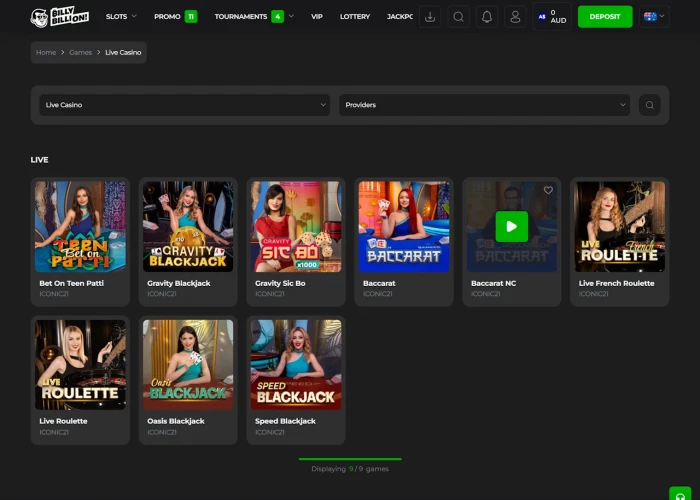Screen dimensions: 700x500
Task: Click ICONIC21 provider under Speed Blackjack
Action: (x=270, y=432)
